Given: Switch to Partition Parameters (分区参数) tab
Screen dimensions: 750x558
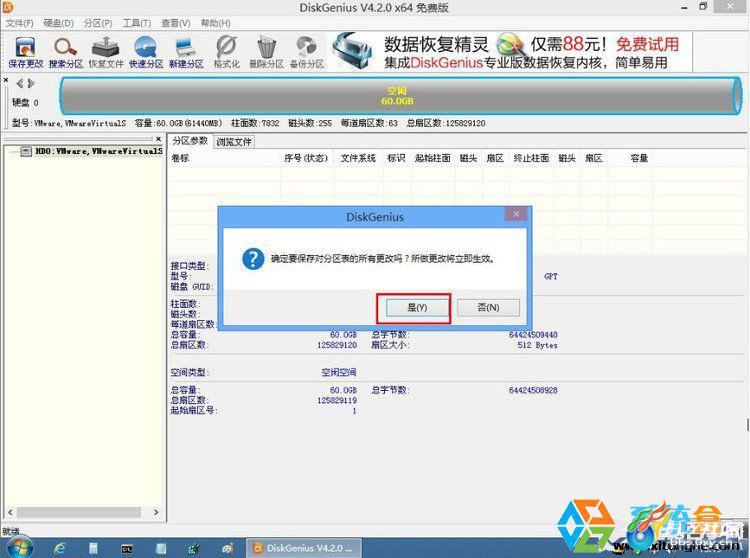Looking at the screenshot, I should [x=190, y=141].
